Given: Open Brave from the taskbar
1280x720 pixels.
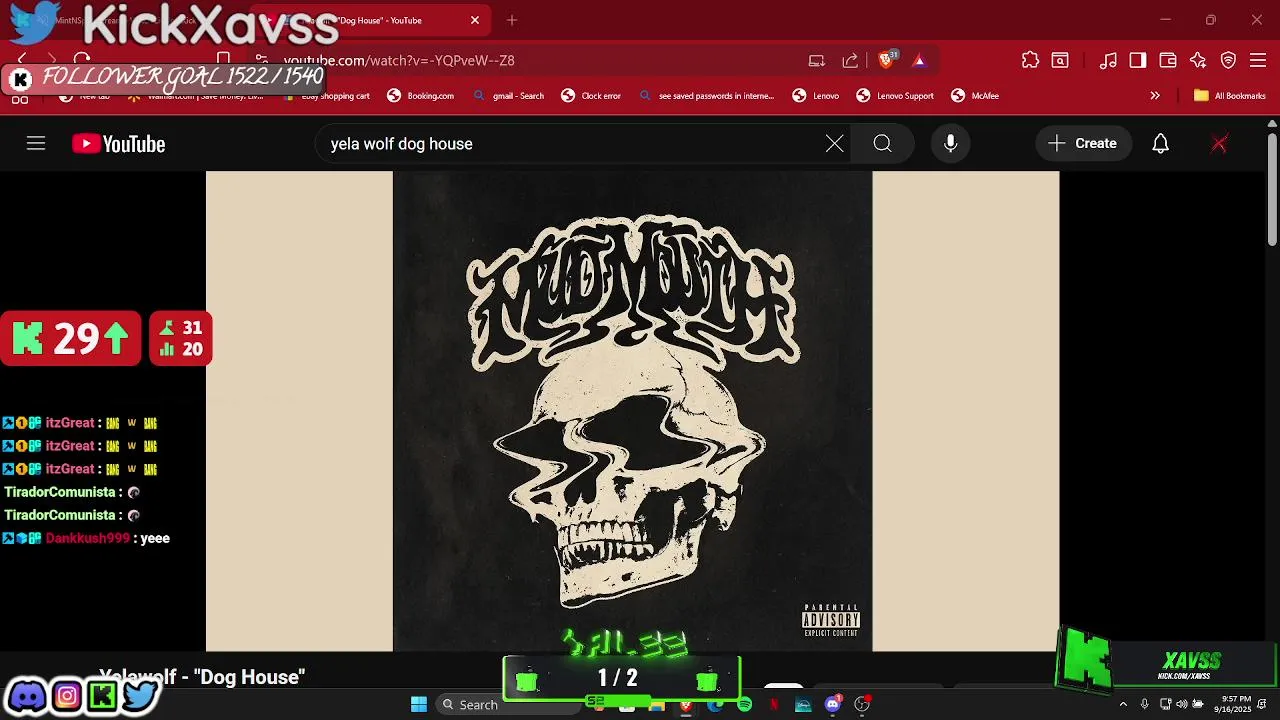Looking at the screenshot, I should tap(685, 705).
